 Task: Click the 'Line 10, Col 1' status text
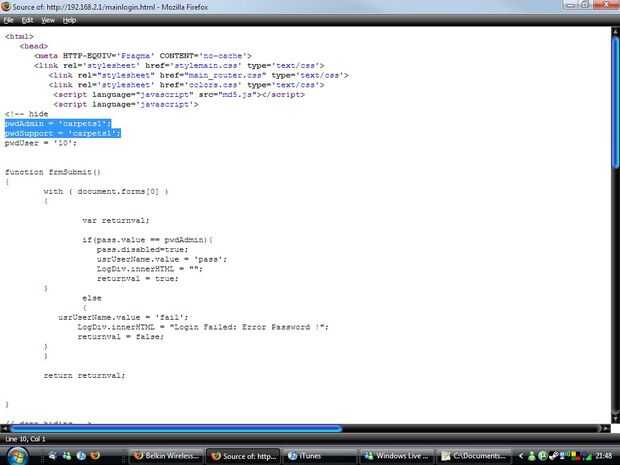[x=25, y=439]
